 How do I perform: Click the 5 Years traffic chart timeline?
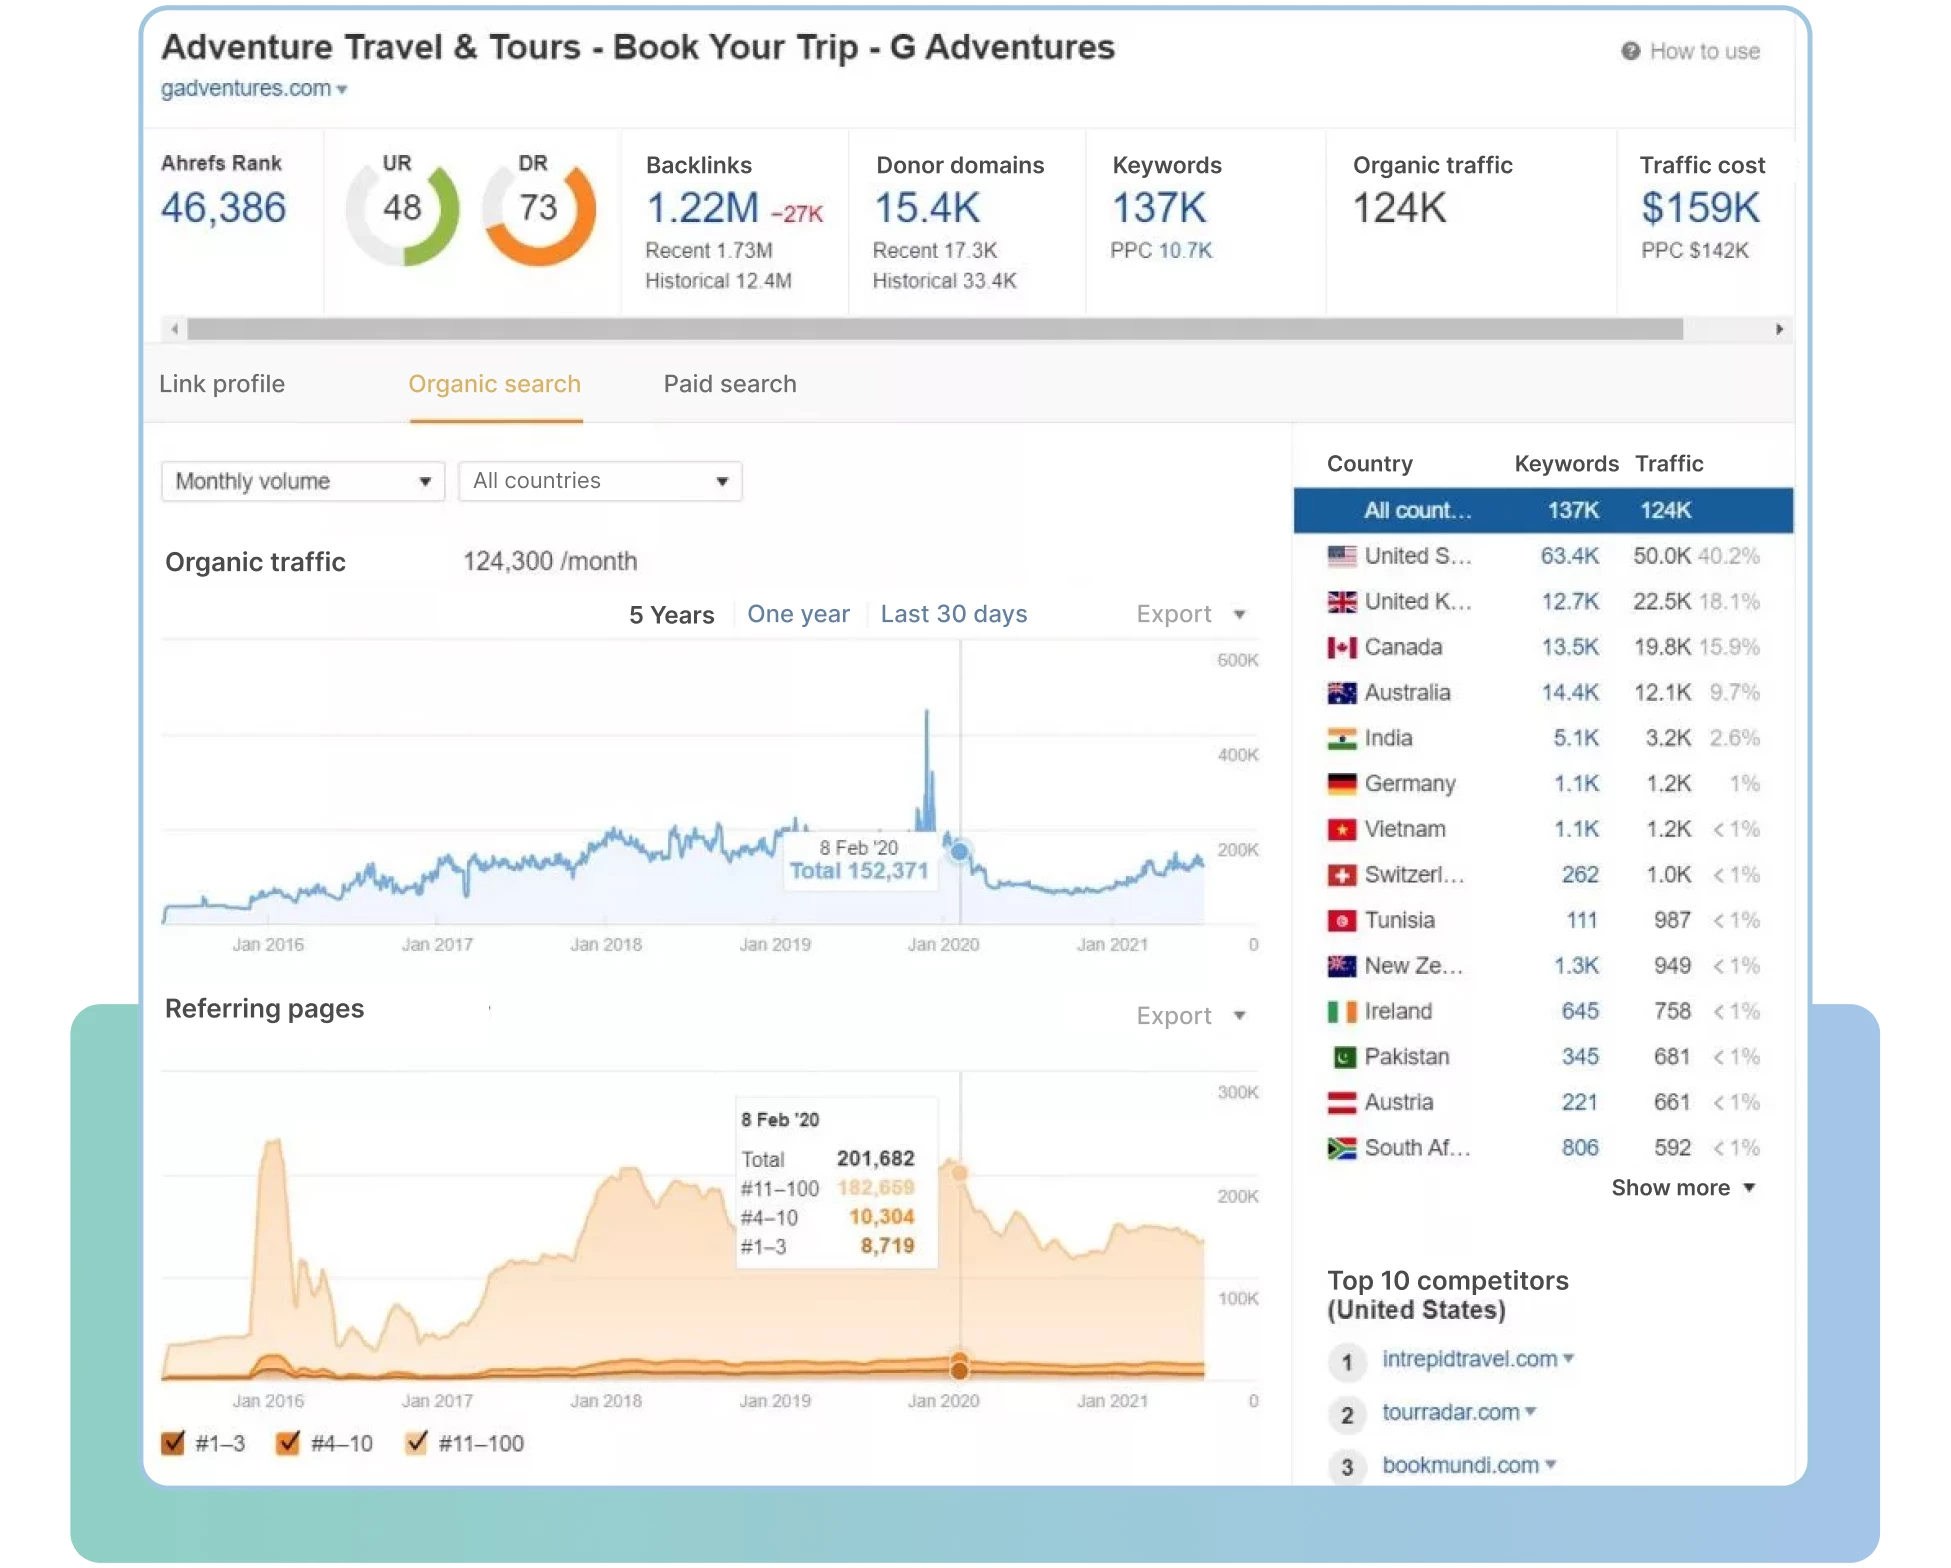(x=669, y=613)
